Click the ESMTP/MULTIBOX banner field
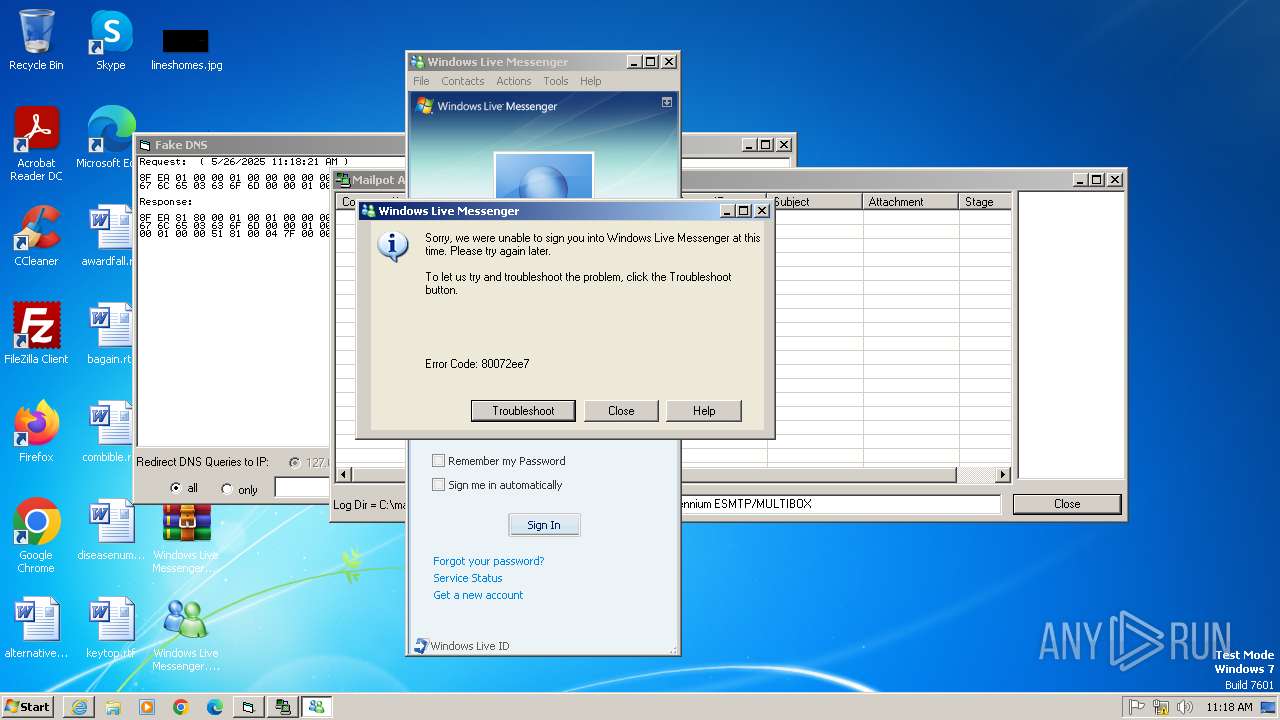 coord(840,504)
